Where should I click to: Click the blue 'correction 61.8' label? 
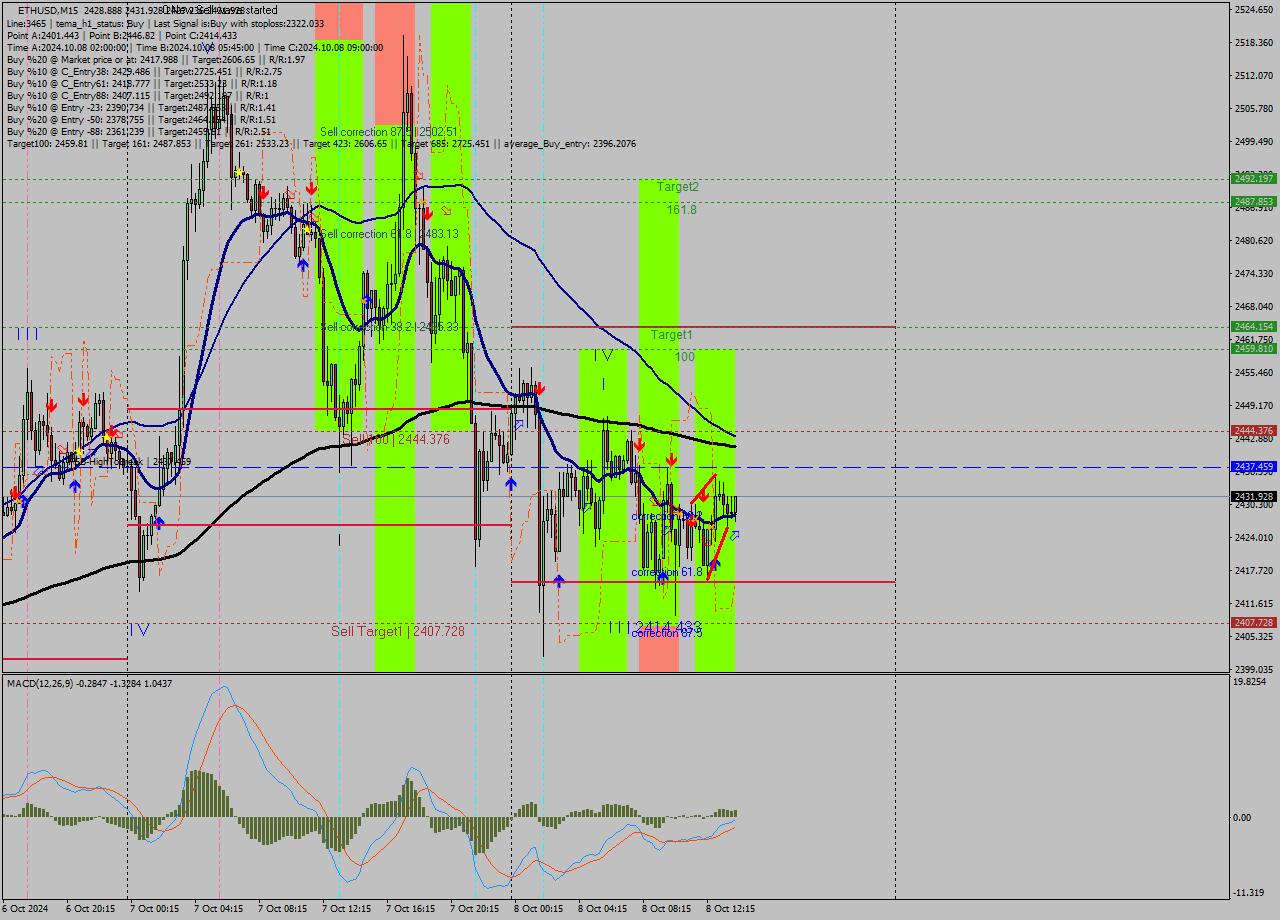(667, 572)
